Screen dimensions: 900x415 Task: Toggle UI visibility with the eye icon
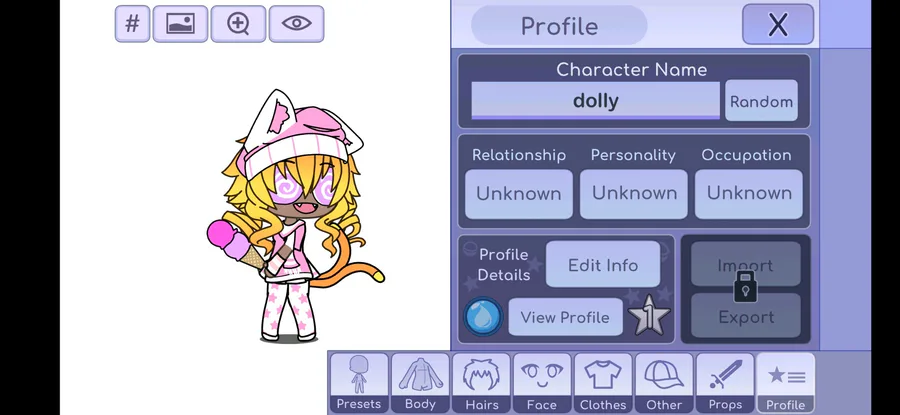[x=296, y=24]
